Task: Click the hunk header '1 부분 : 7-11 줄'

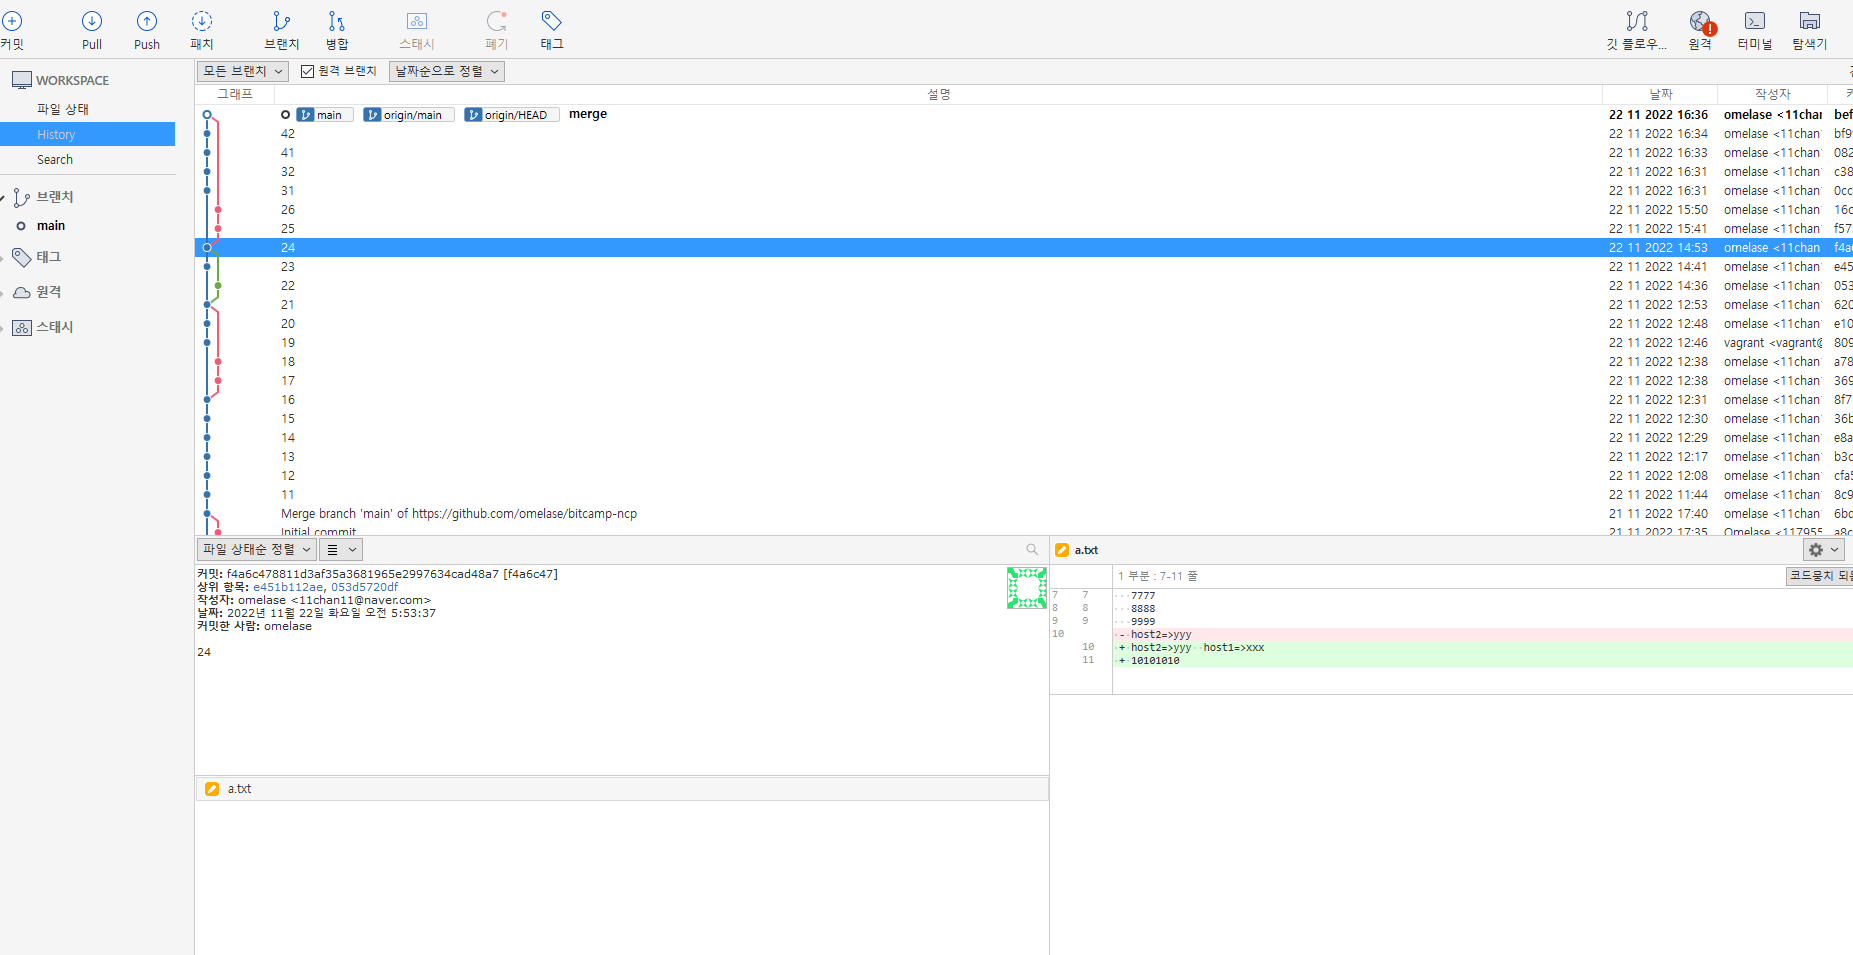Action: 1157,576
